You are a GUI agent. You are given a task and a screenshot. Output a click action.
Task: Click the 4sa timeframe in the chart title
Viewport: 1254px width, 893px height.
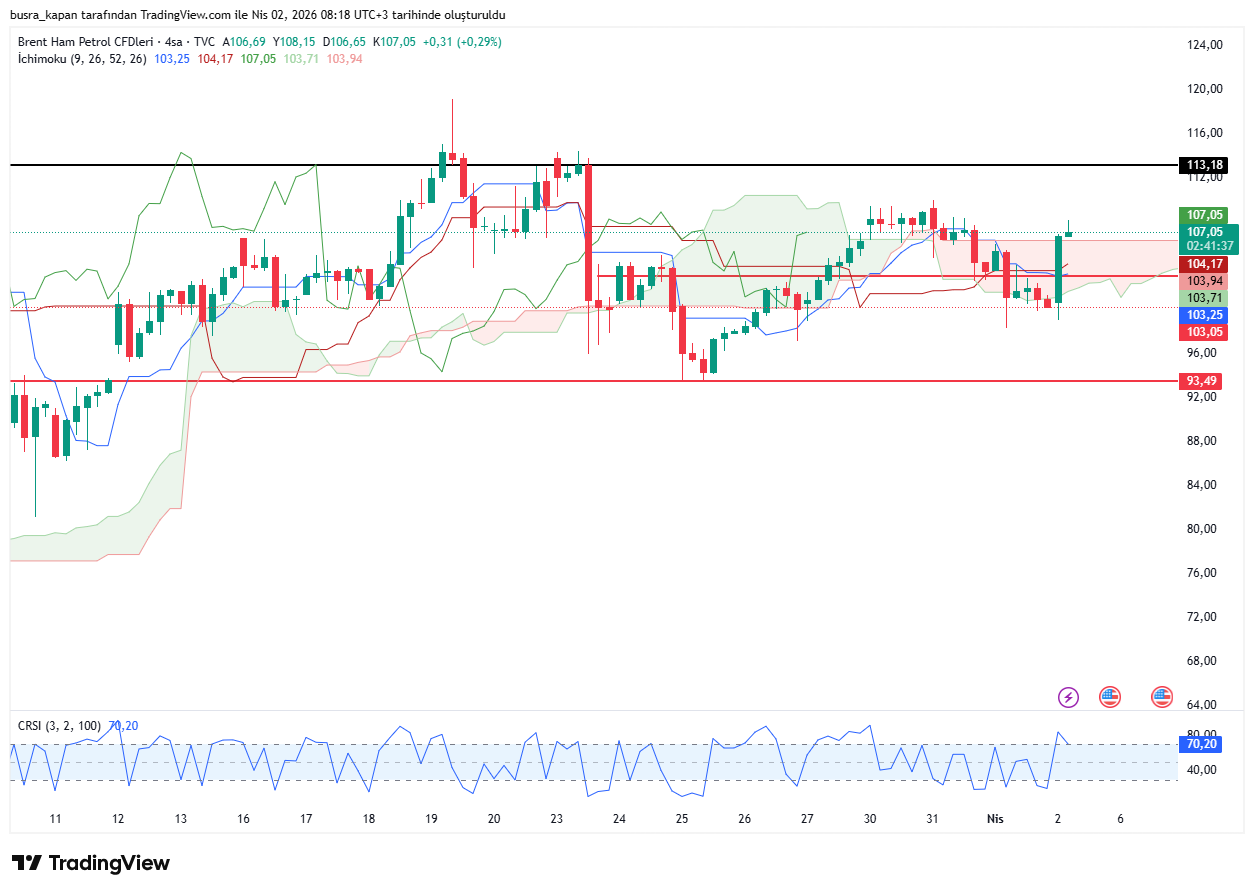tap(177, 42)
